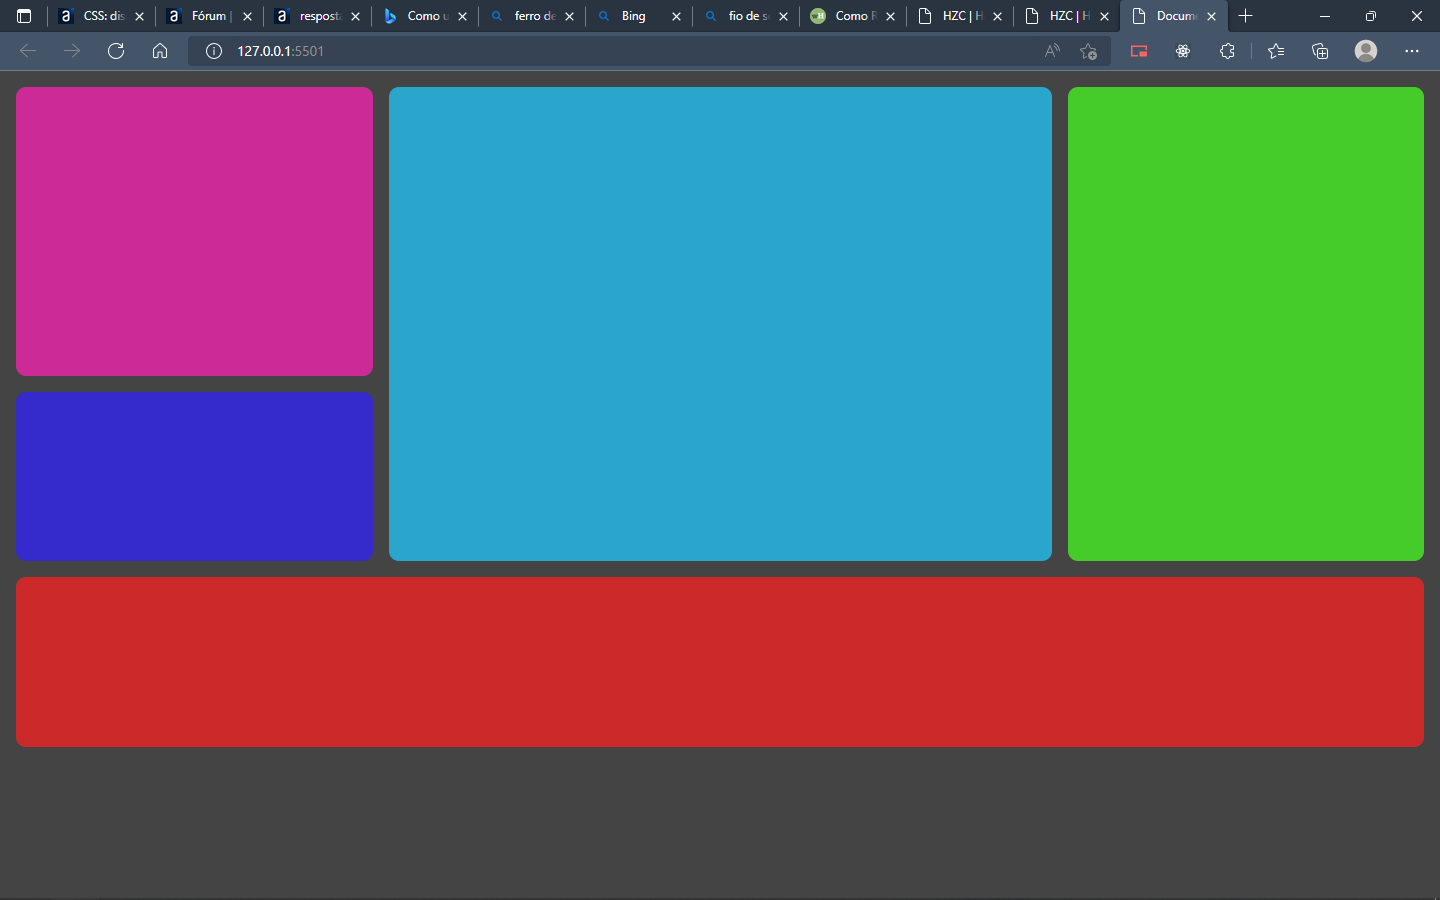The width and height of the screenshot is (1440, 900).
Task: Open the browser home page
Action: (160, 51)
